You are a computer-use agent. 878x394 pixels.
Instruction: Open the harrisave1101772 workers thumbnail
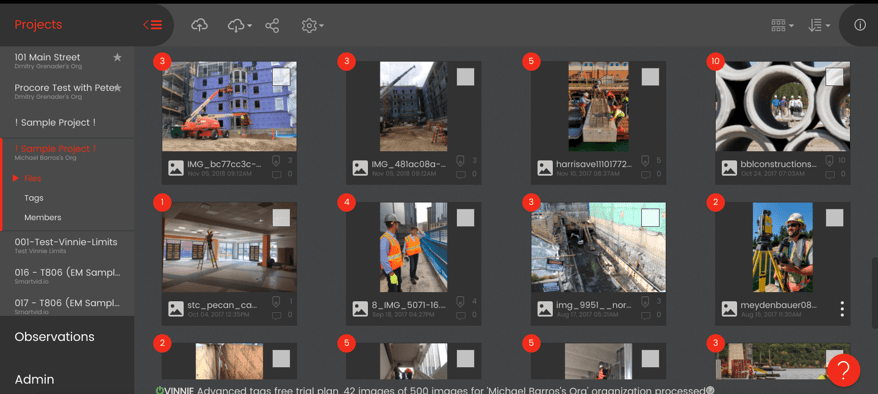[598, 106]
